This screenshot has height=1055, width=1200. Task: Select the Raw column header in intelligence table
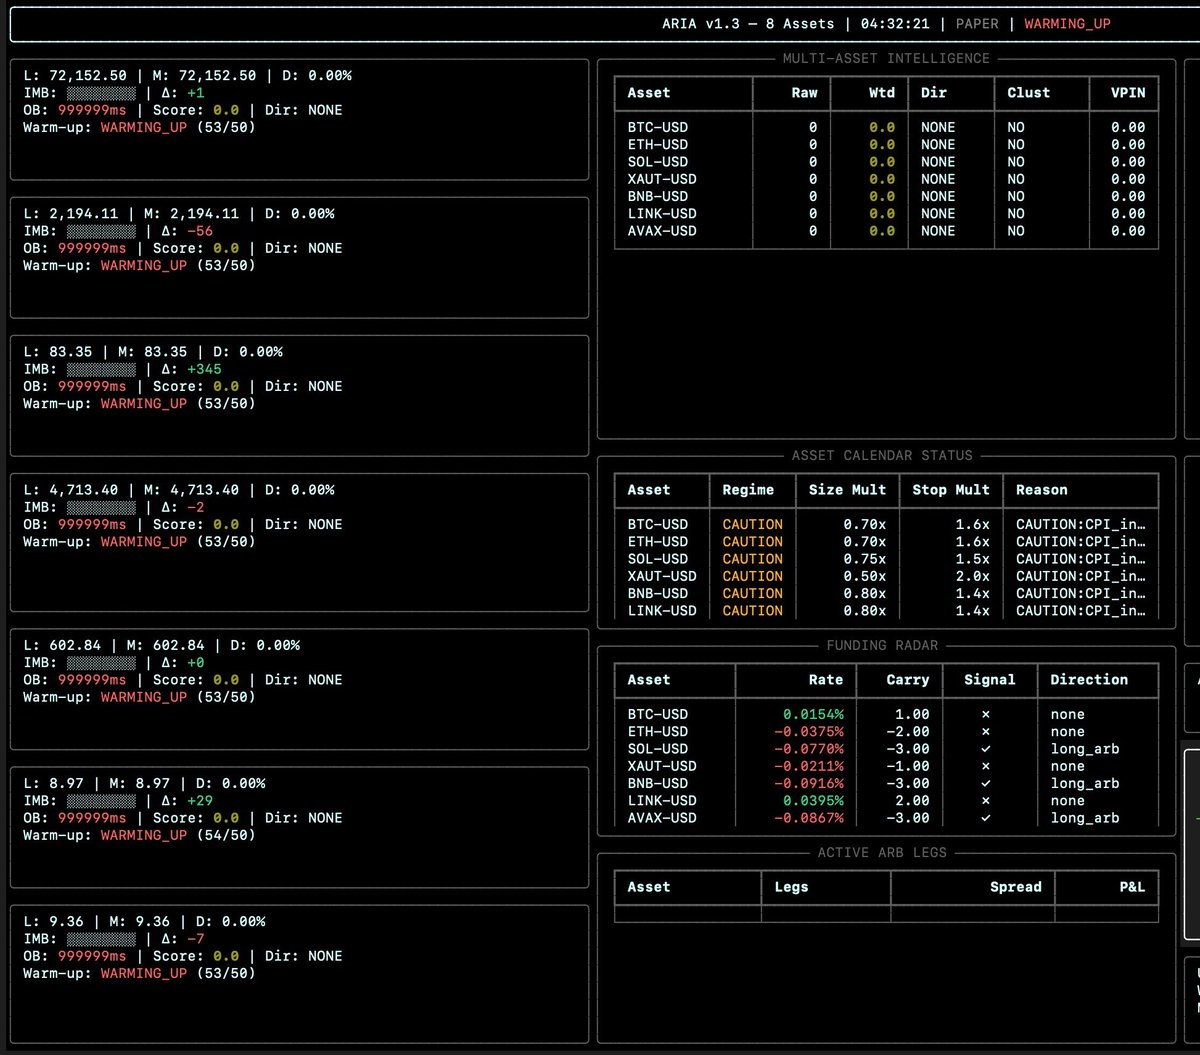click(x=804, y=92)
